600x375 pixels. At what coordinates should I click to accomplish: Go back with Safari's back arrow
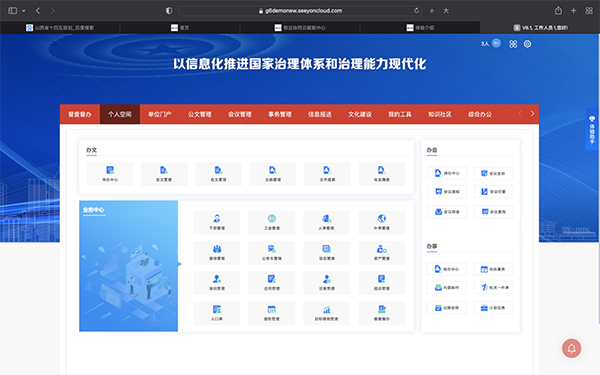pos(38,11)
